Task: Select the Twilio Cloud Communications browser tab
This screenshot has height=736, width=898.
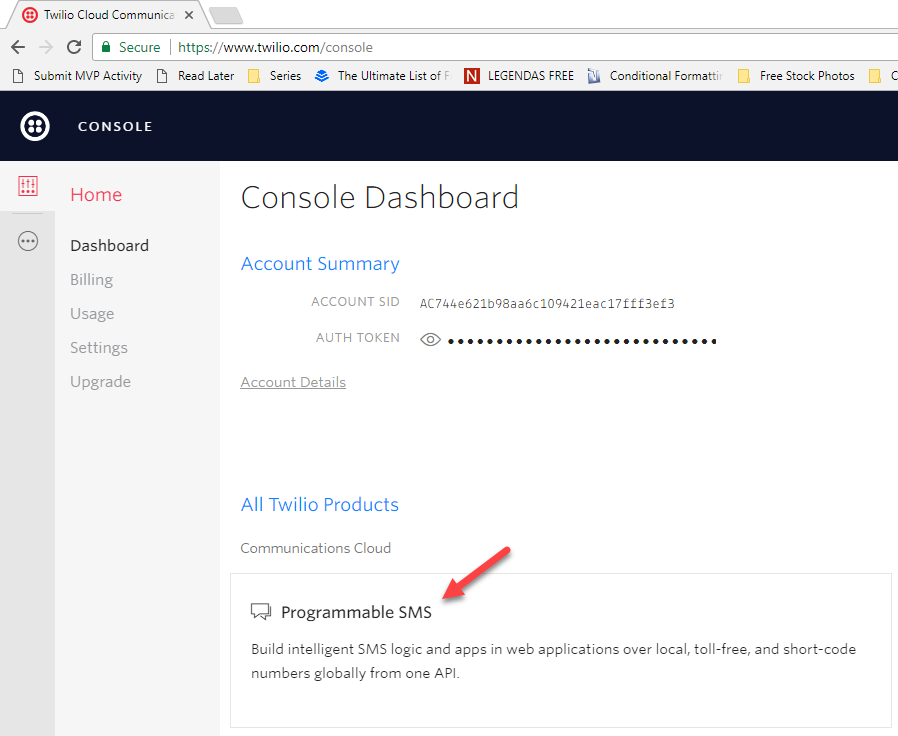Action: tap(108, 15)
